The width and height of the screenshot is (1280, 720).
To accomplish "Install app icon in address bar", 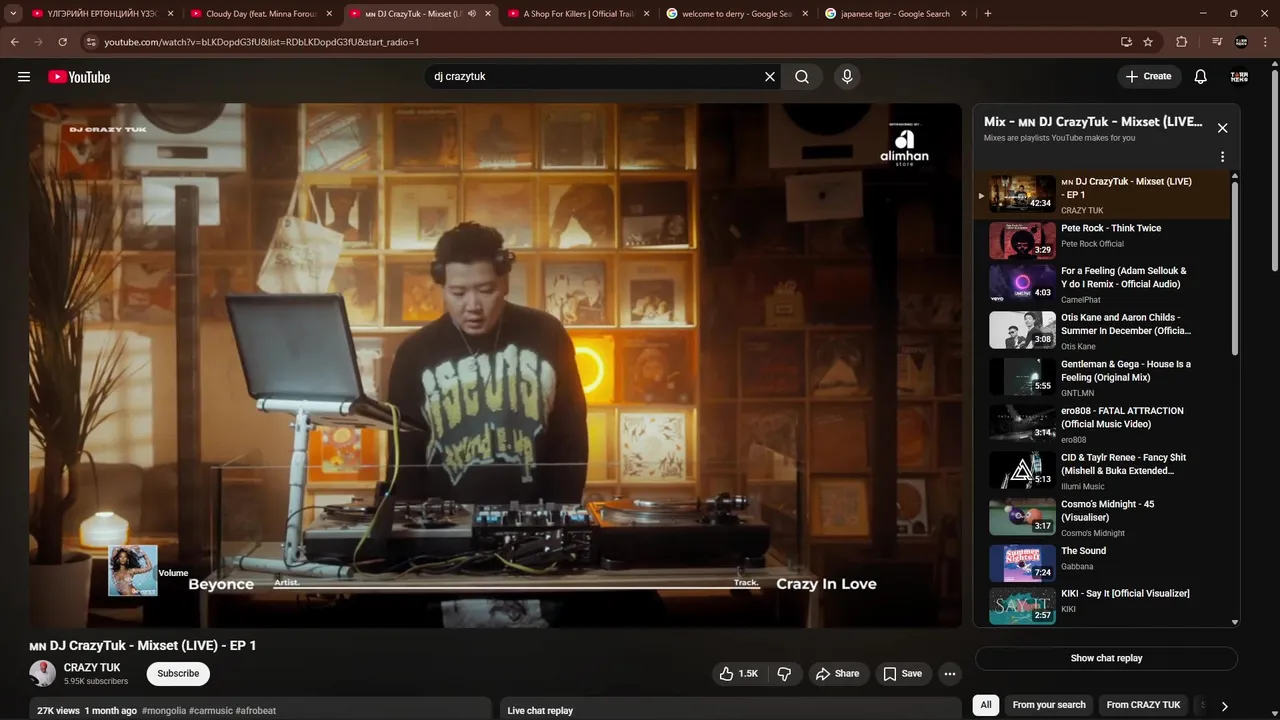I will 1126,42.
